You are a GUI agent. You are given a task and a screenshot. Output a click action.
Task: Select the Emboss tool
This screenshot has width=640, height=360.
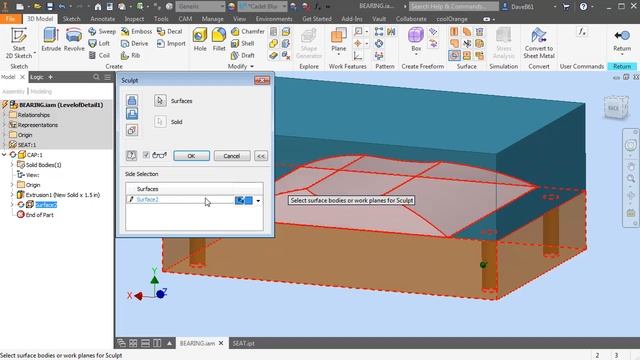coord(136,31)
